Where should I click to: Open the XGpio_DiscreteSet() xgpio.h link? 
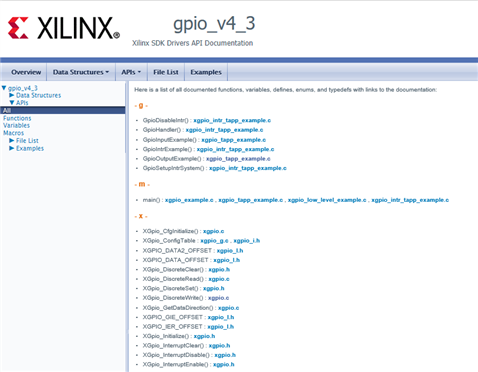(x=214, y=288)
